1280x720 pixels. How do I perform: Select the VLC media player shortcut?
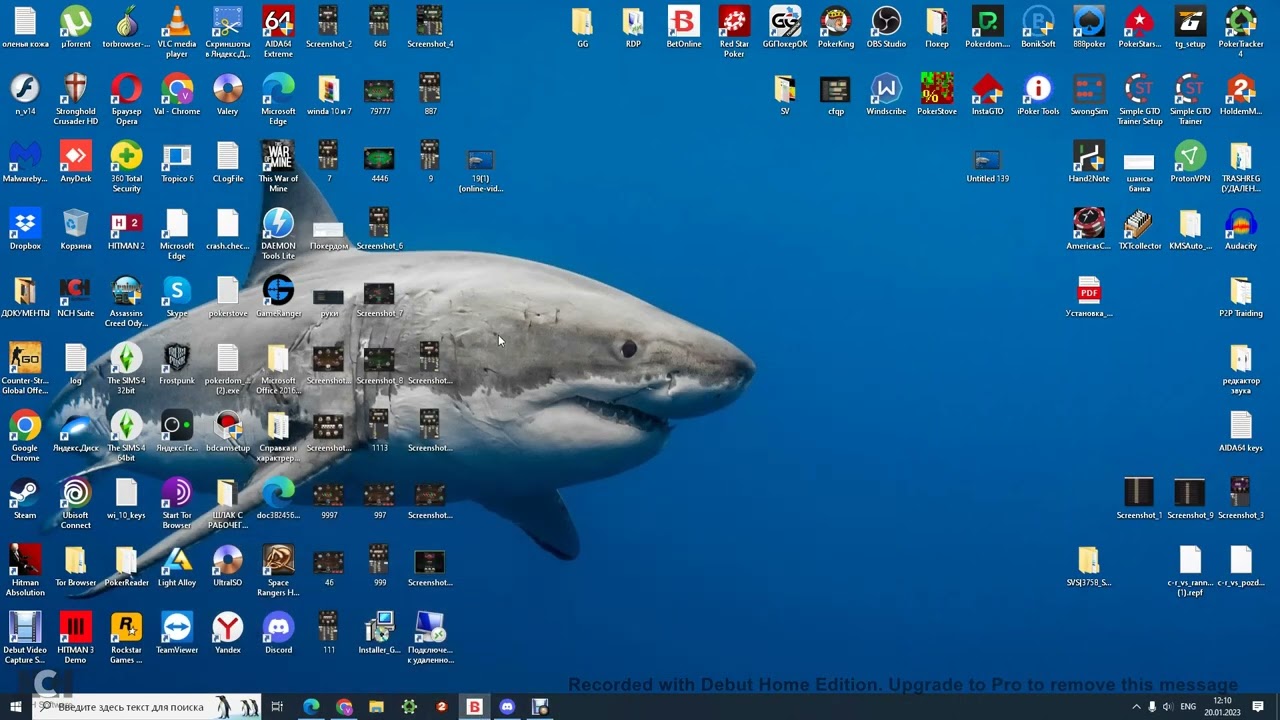click(177, 32)
